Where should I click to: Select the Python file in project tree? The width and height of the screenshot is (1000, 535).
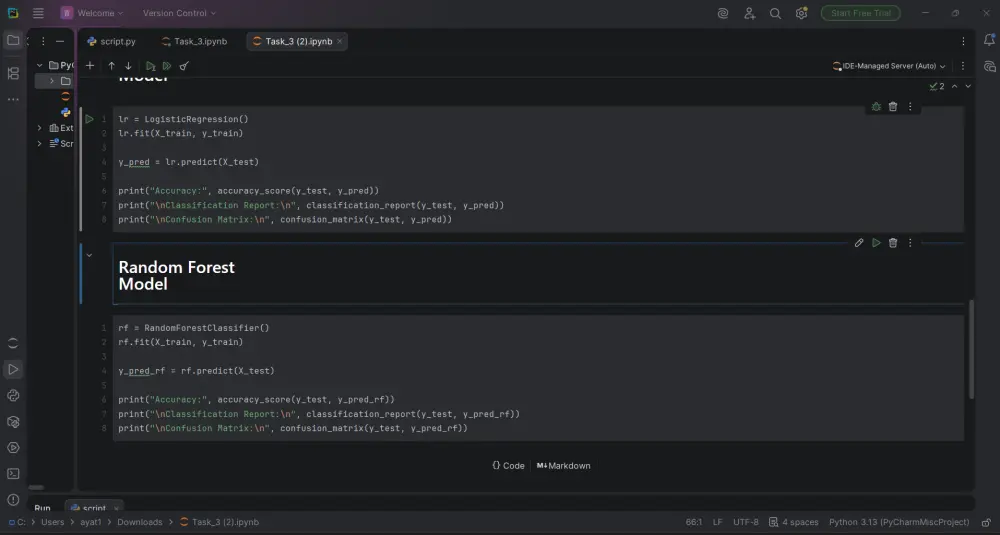66,112
